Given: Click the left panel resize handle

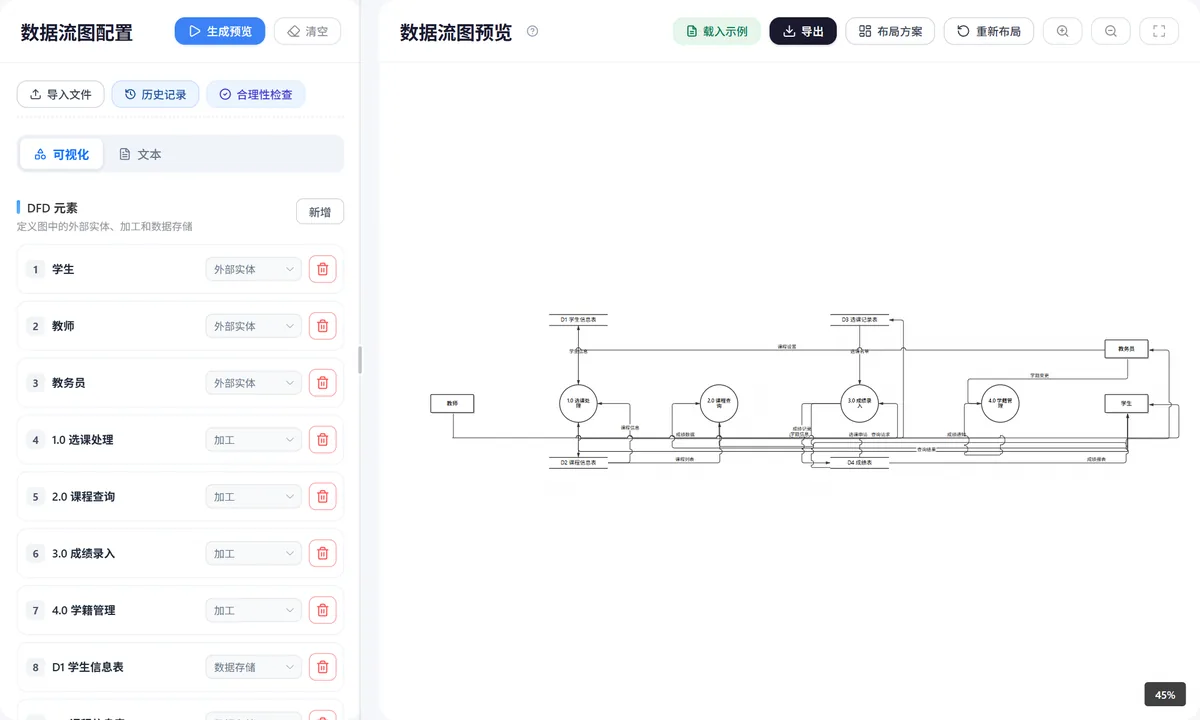Looking at the screenshot, I should point(360,360).
